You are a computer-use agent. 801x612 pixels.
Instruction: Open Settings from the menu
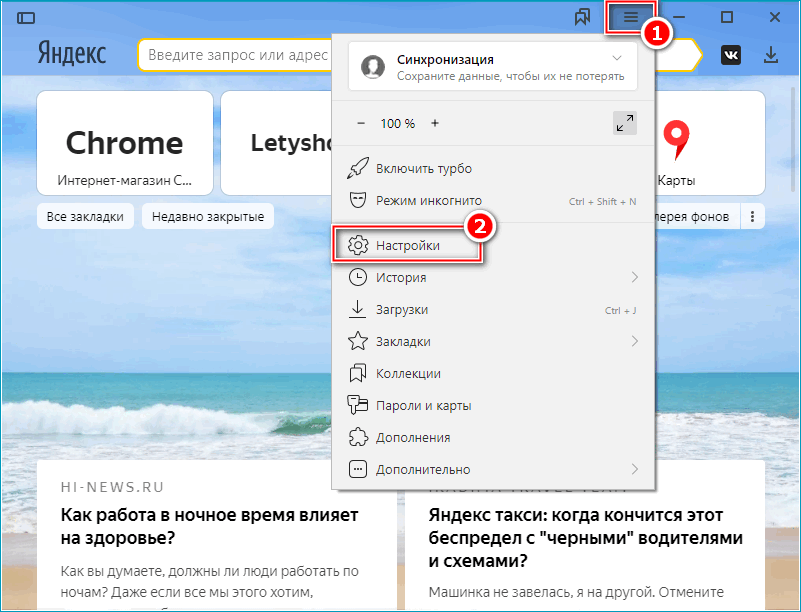tap(408, 245)
